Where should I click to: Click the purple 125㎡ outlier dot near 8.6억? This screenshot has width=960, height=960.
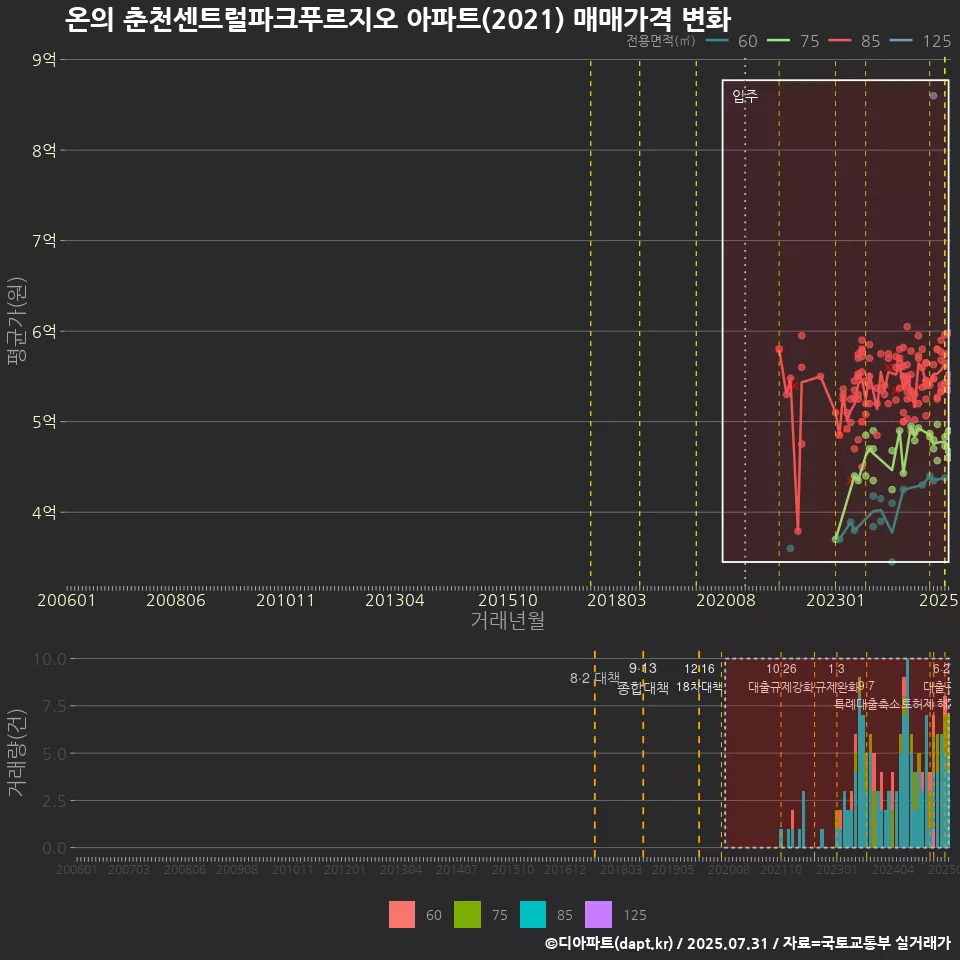coord(933,96)
